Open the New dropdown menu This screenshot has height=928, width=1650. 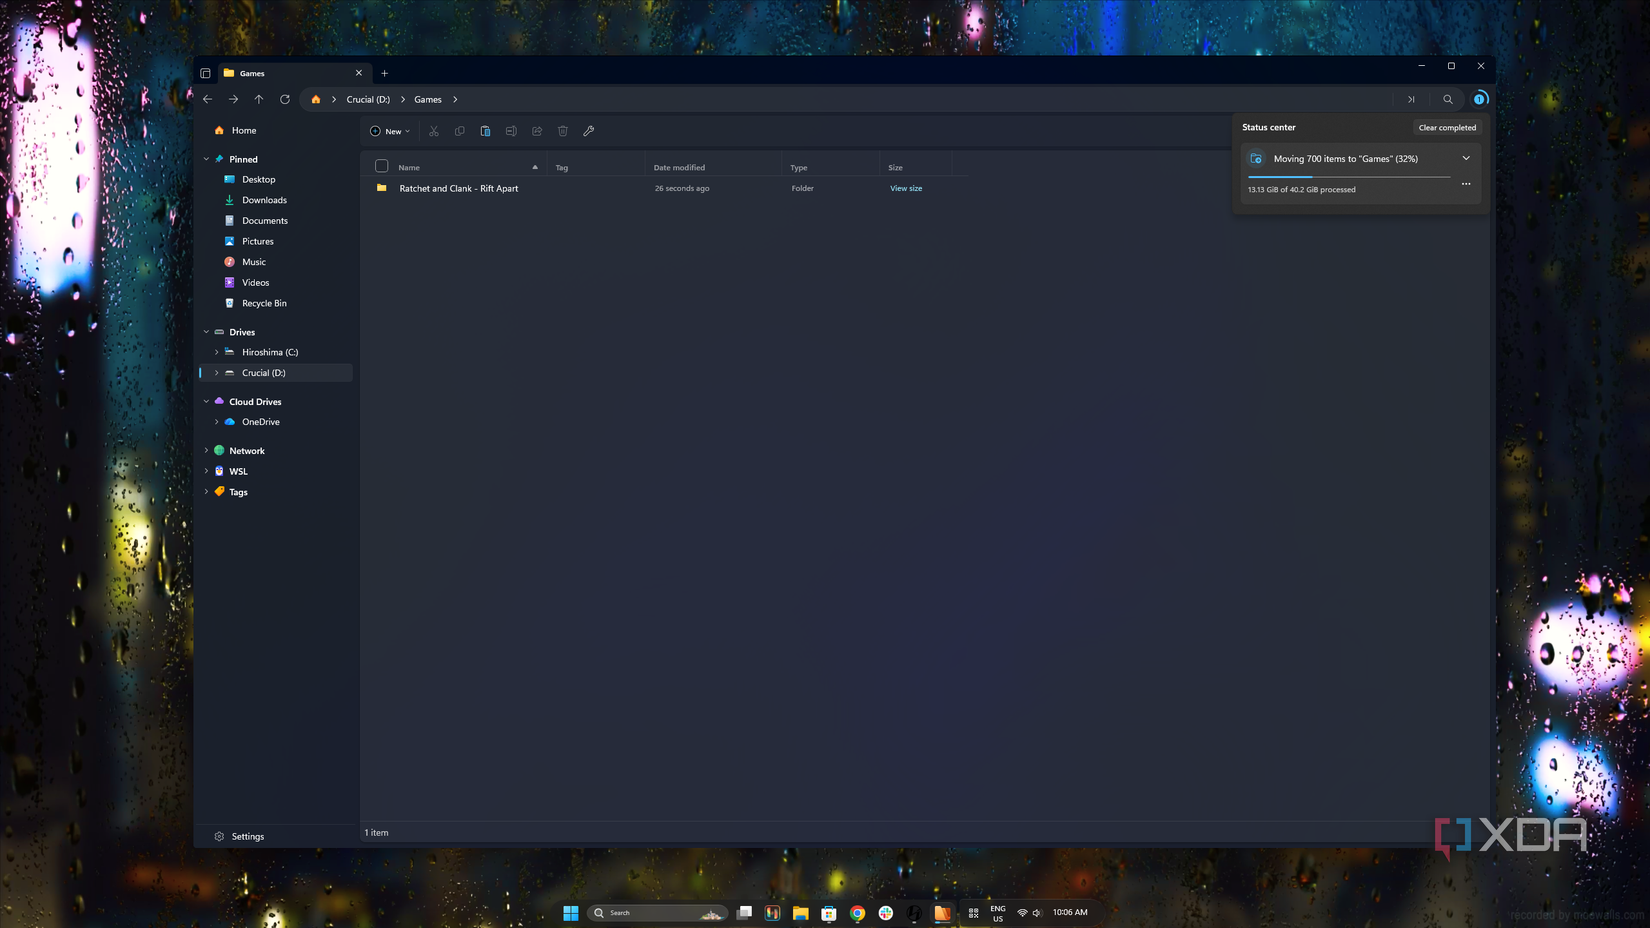tap(390, 131)
